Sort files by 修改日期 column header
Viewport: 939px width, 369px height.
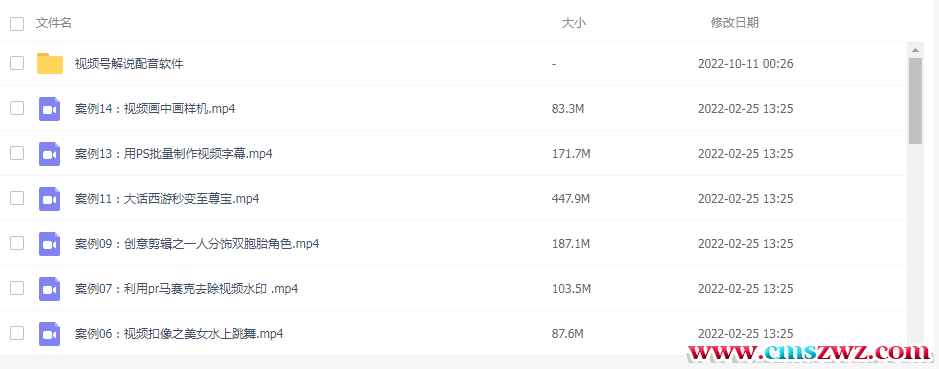tap(735, 23)
